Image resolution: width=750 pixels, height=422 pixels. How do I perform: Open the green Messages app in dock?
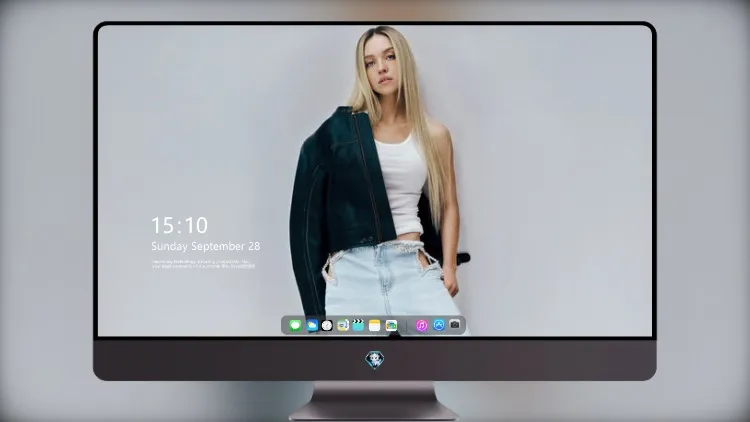[295, 326]
